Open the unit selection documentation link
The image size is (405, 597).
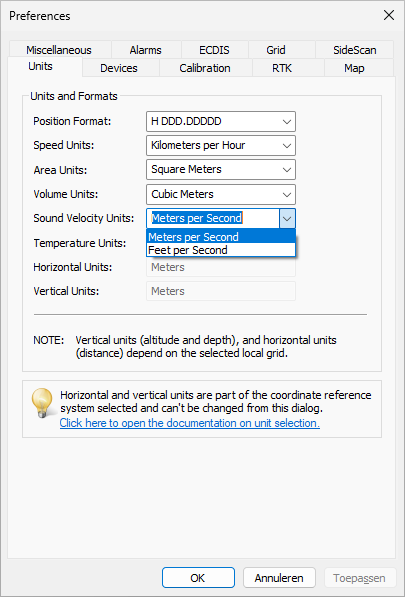[190, 423]
